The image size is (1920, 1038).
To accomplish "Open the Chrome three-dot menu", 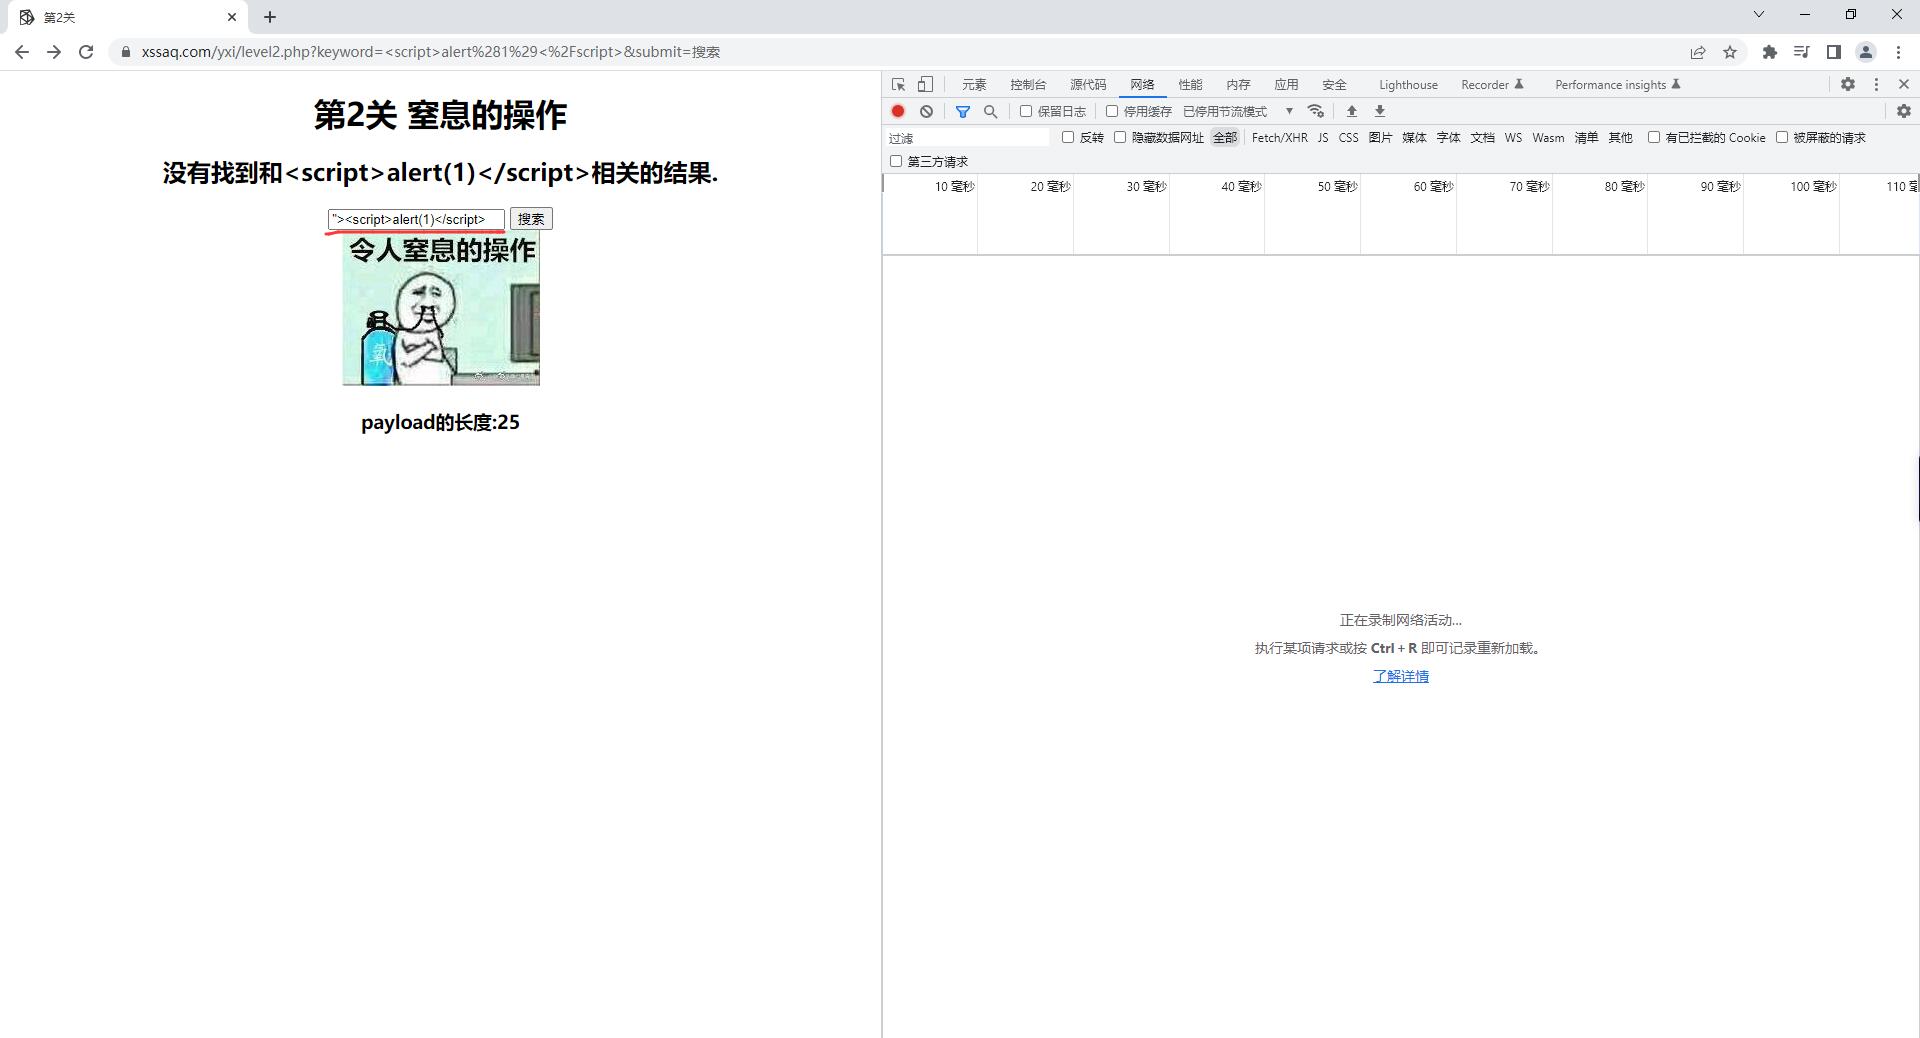I will (x=1898, y=52).
